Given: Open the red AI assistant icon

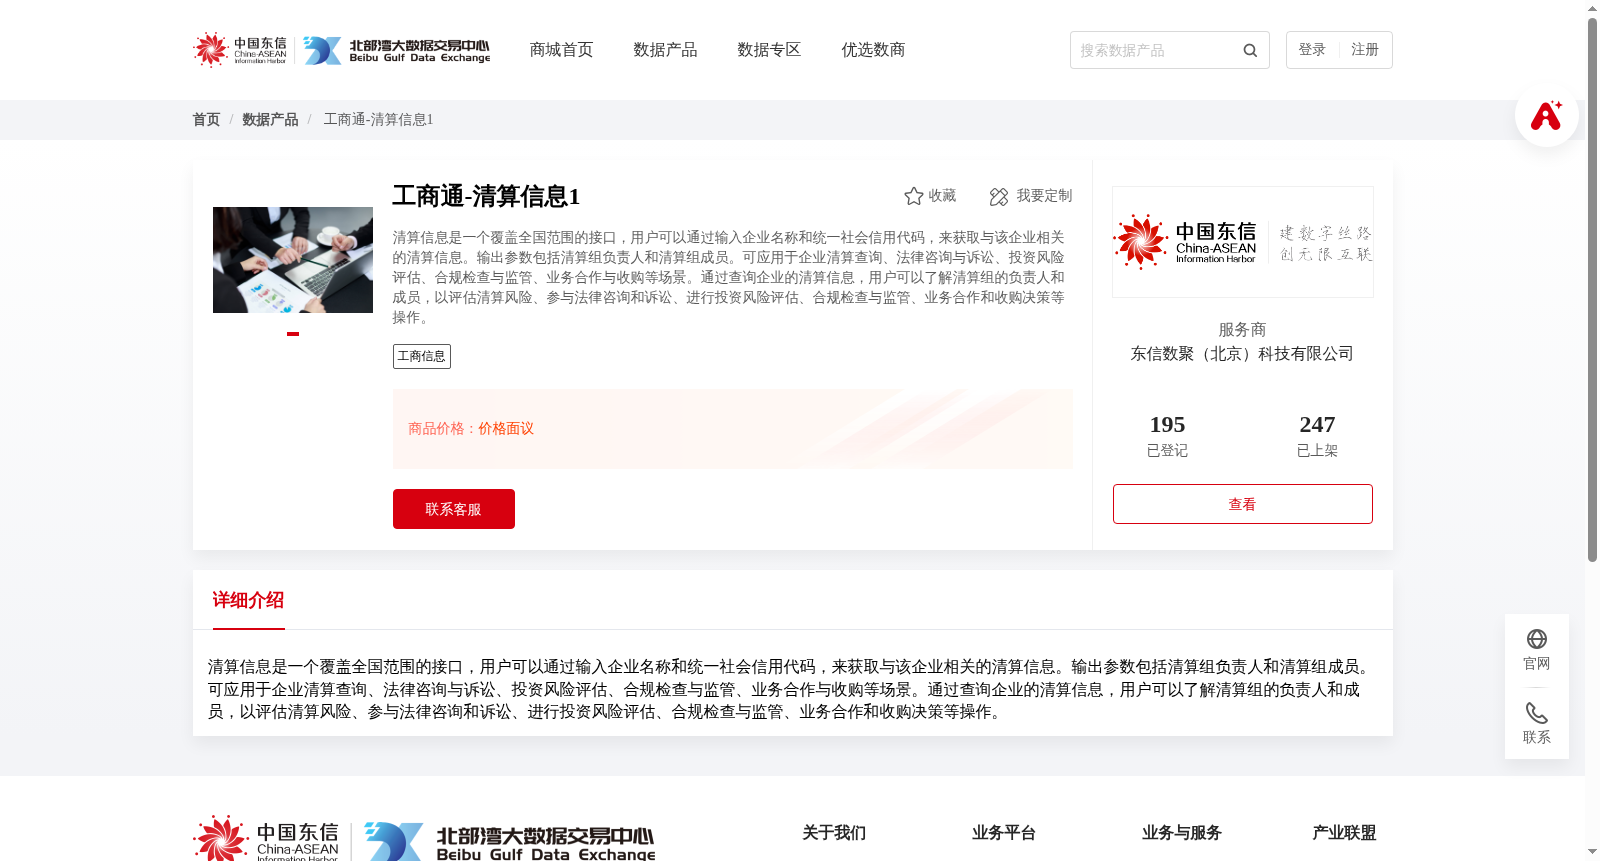Looking at the screenshot, I should pyautogui.click(x=1547, y=115).
